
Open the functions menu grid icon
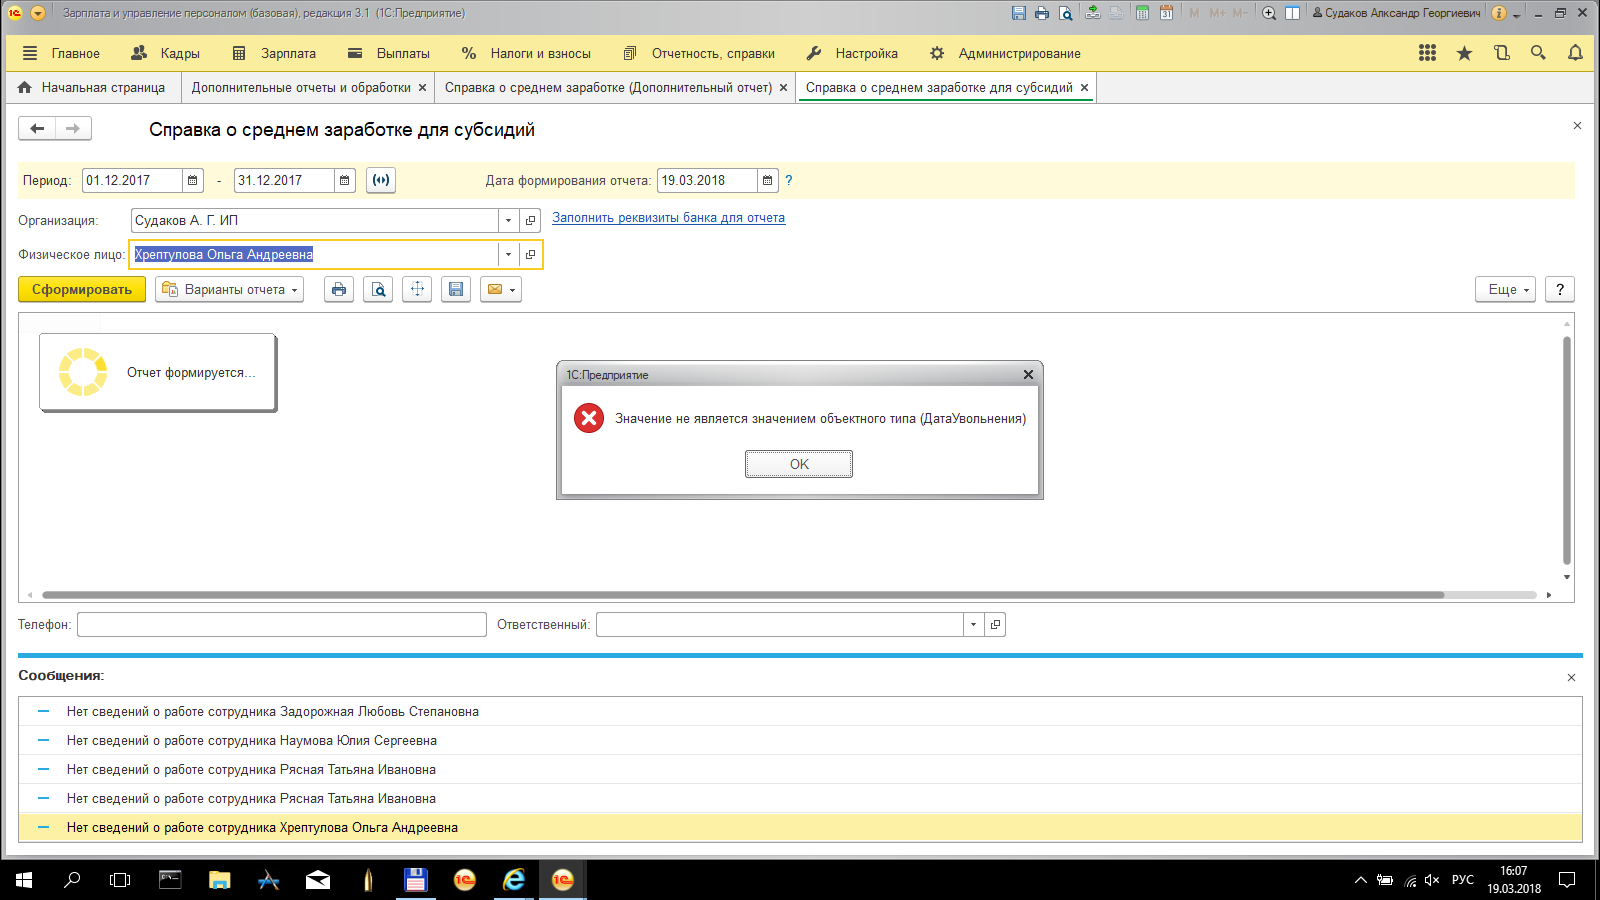tap(1427, 53)
